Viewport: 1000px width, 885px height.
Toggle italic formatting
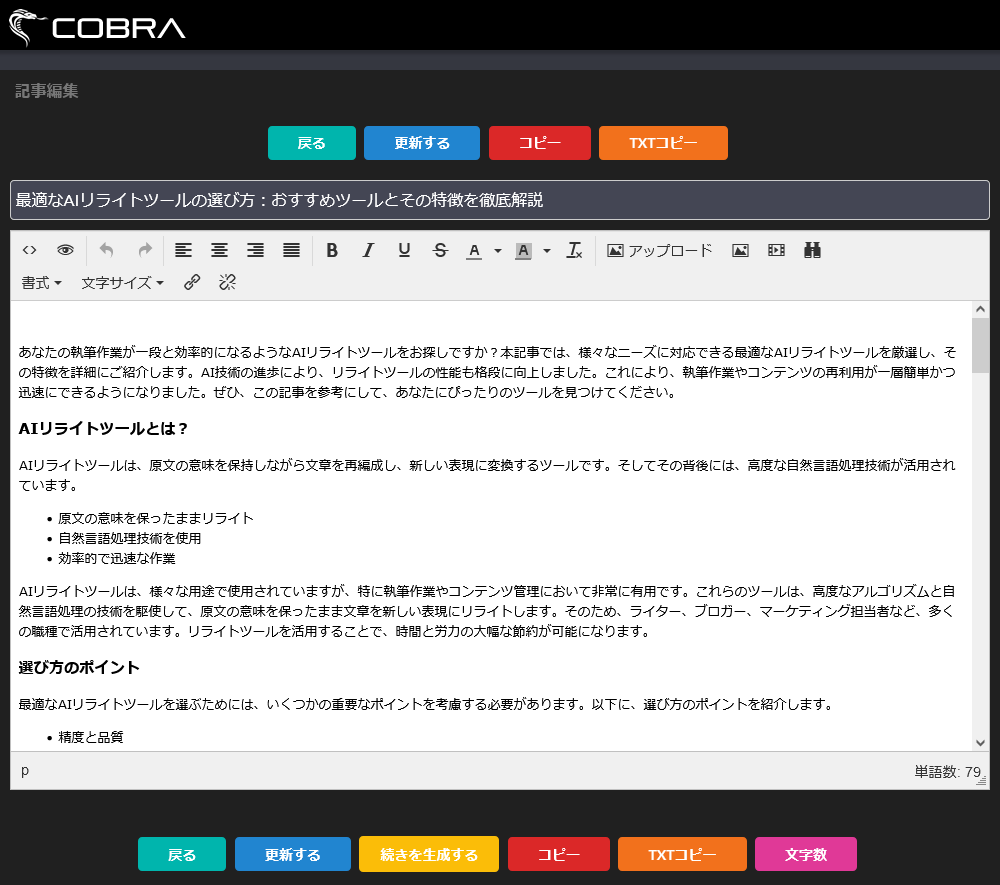tap(368, 250)
